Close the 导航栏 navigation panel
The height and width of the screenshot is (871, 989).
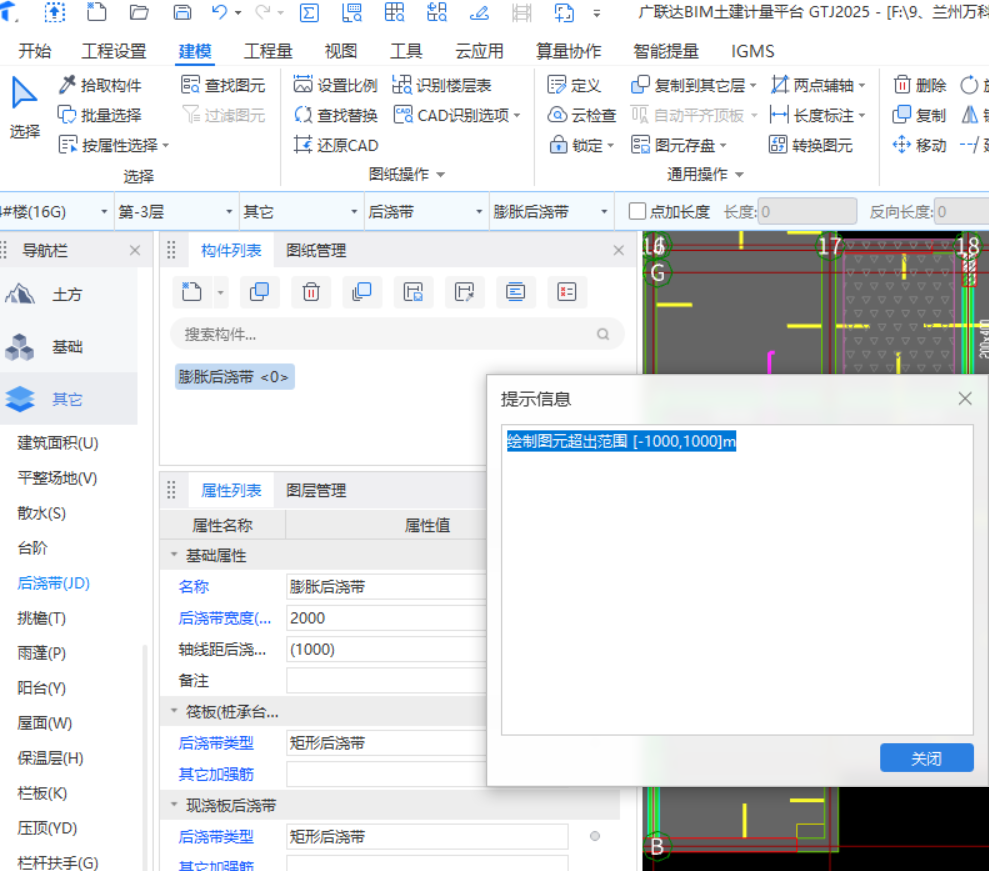(135, 250)
